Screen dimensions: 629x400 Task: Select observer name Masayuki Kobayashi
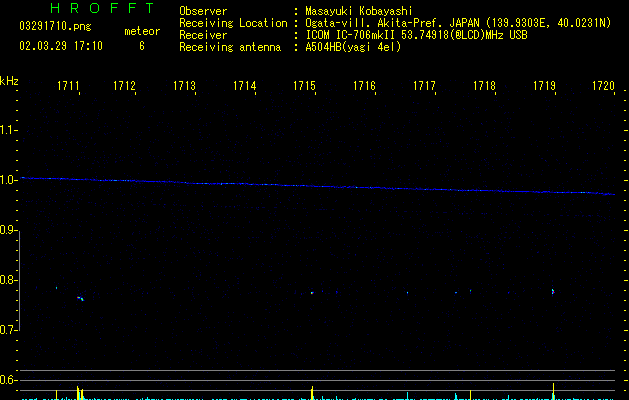point(359,11)
